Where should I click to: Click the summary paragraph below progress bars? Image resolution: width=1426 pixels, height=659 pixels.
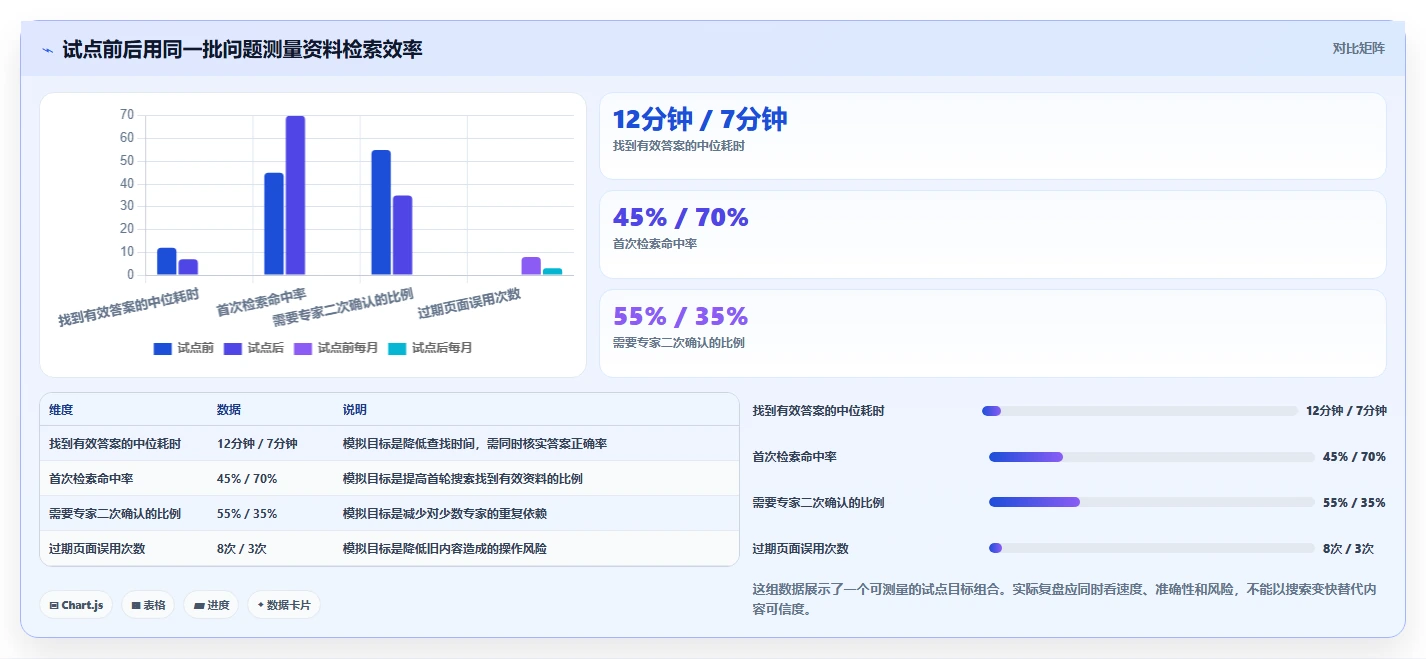(1064, 599)
